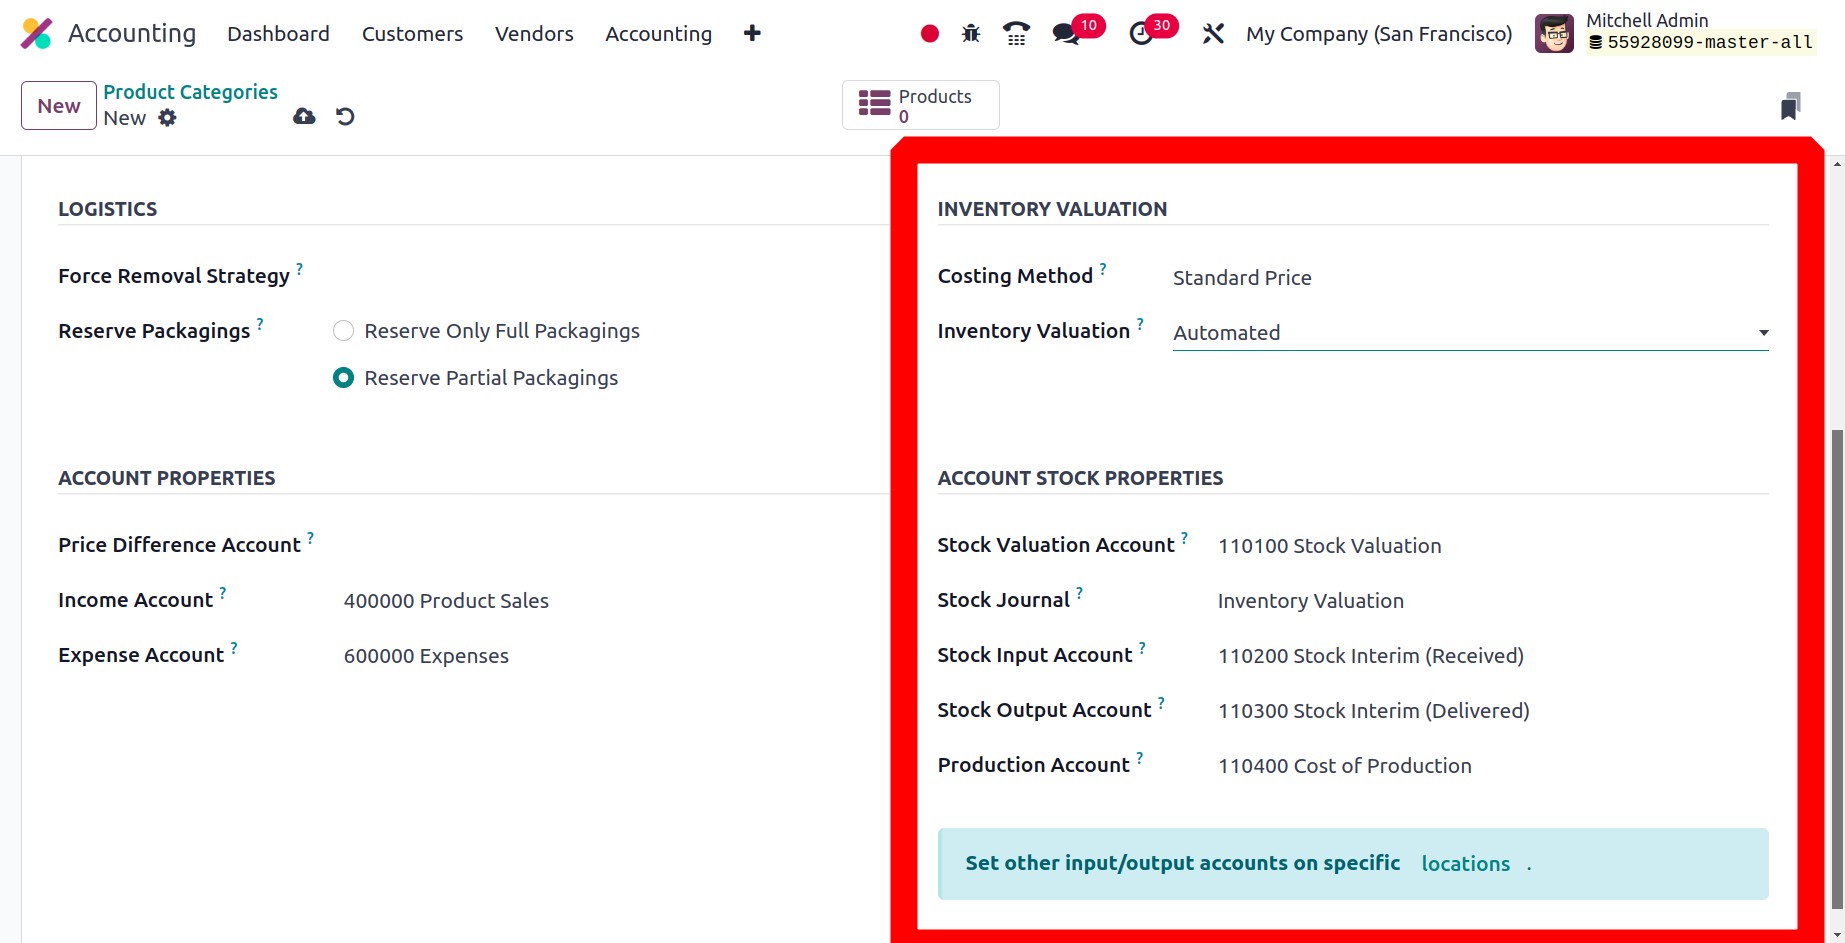This screenshot has height=943, width=1845.
Task: Save record manually with cloud upload icon
Action: 304,117
